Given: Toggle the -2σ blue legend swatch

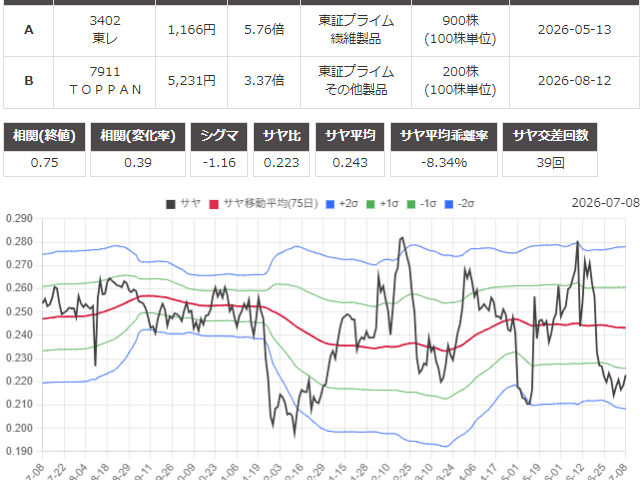Looking at the screenshot, I should click(x=449, y=204).
